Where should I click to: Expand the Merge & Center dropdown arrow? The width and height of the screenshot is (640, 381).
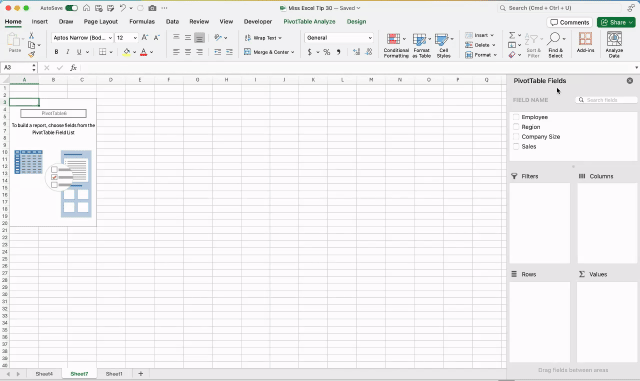pos(293,52)
